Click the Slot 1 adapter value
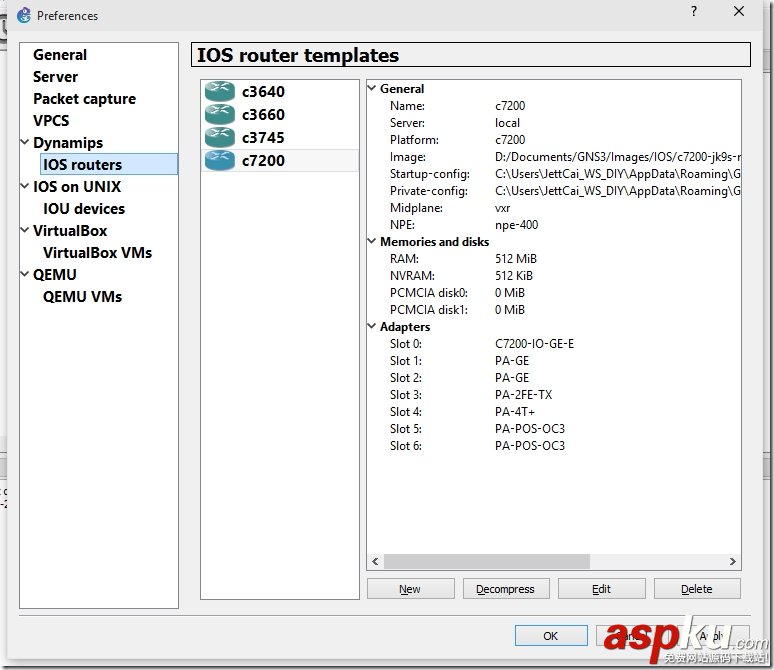The image size is (774, 670). (512, 360)
